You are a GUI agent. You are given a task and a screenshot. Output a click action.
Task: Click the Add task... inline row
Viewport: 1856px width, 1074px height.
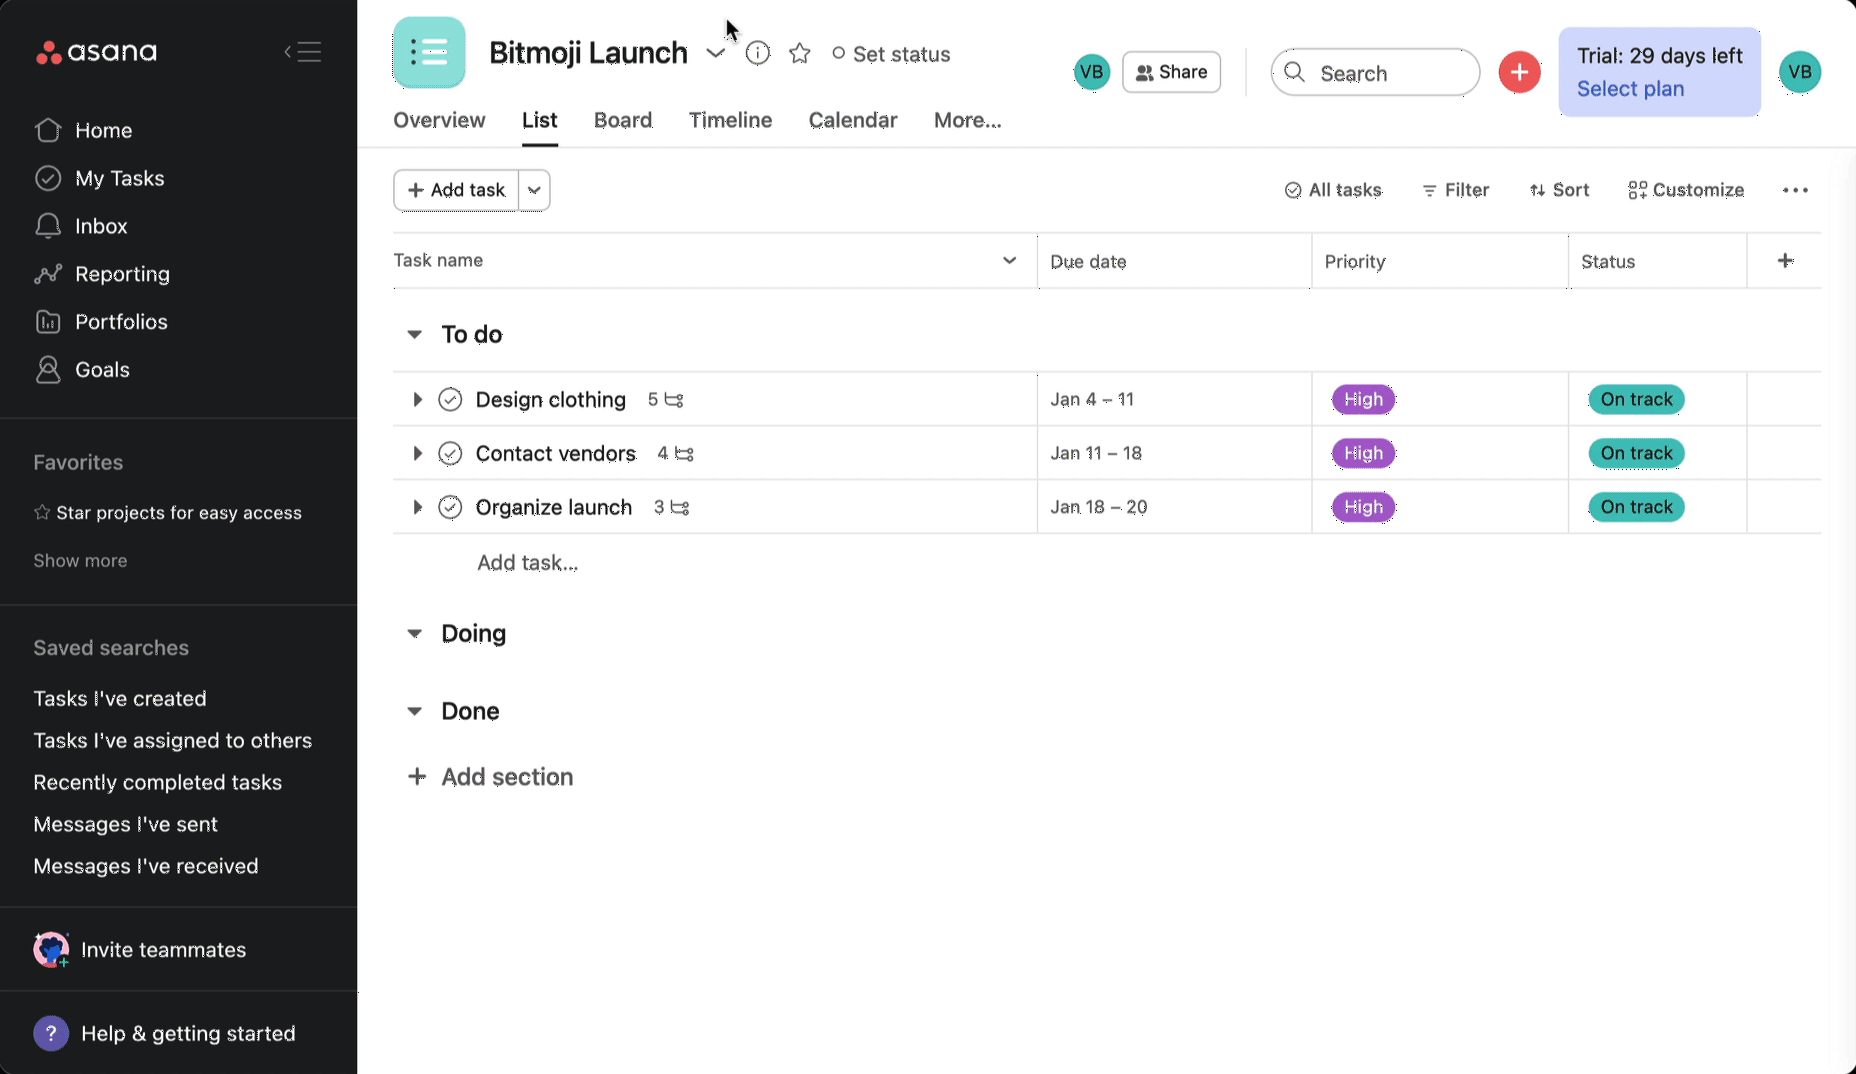pos(527,563)
